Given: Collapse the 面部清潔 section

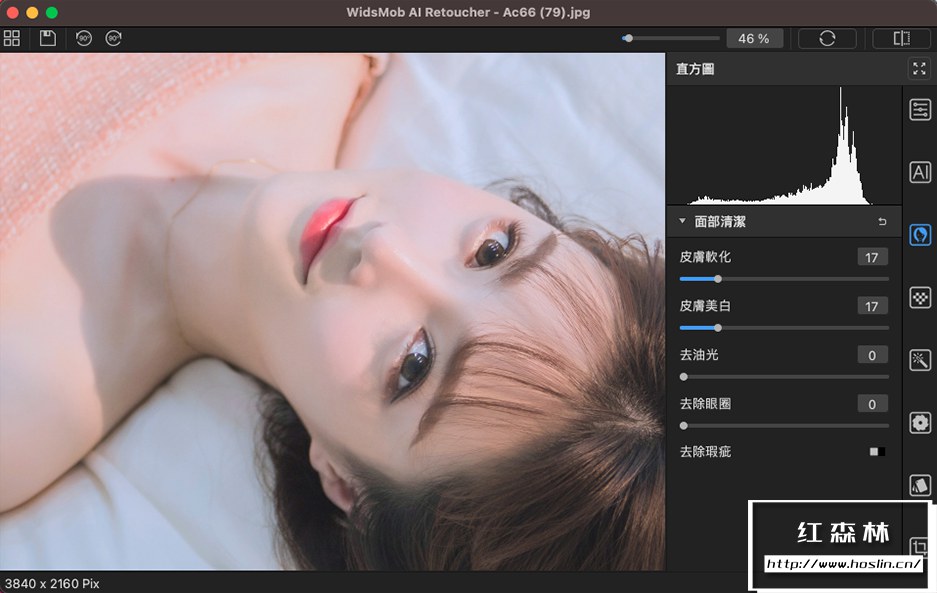Looking at the screenshot, I should 682,221.
